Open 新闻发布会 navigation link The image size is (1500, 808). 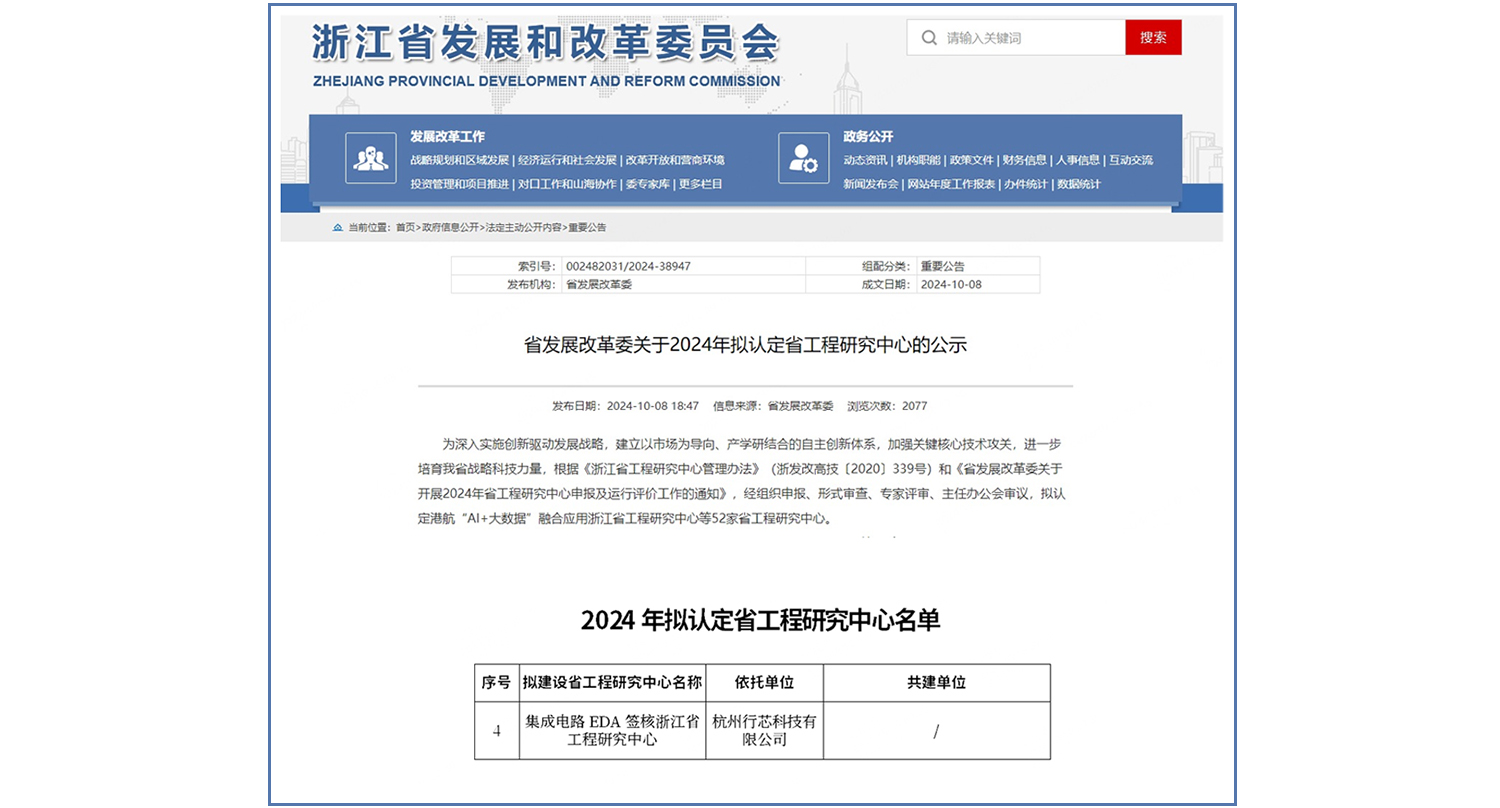click(x=870, y=184)
